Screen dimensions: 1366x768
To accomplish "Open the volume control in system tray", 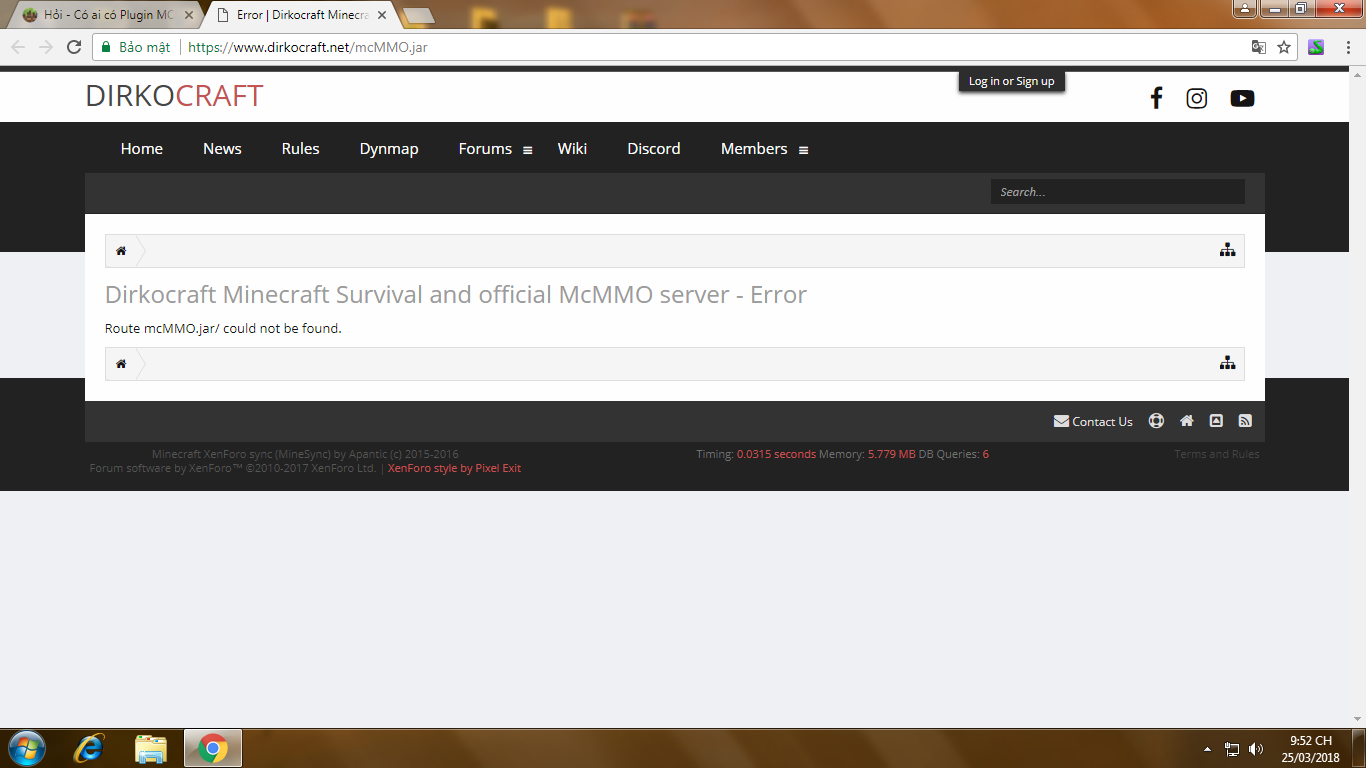I will point(1257,749).
